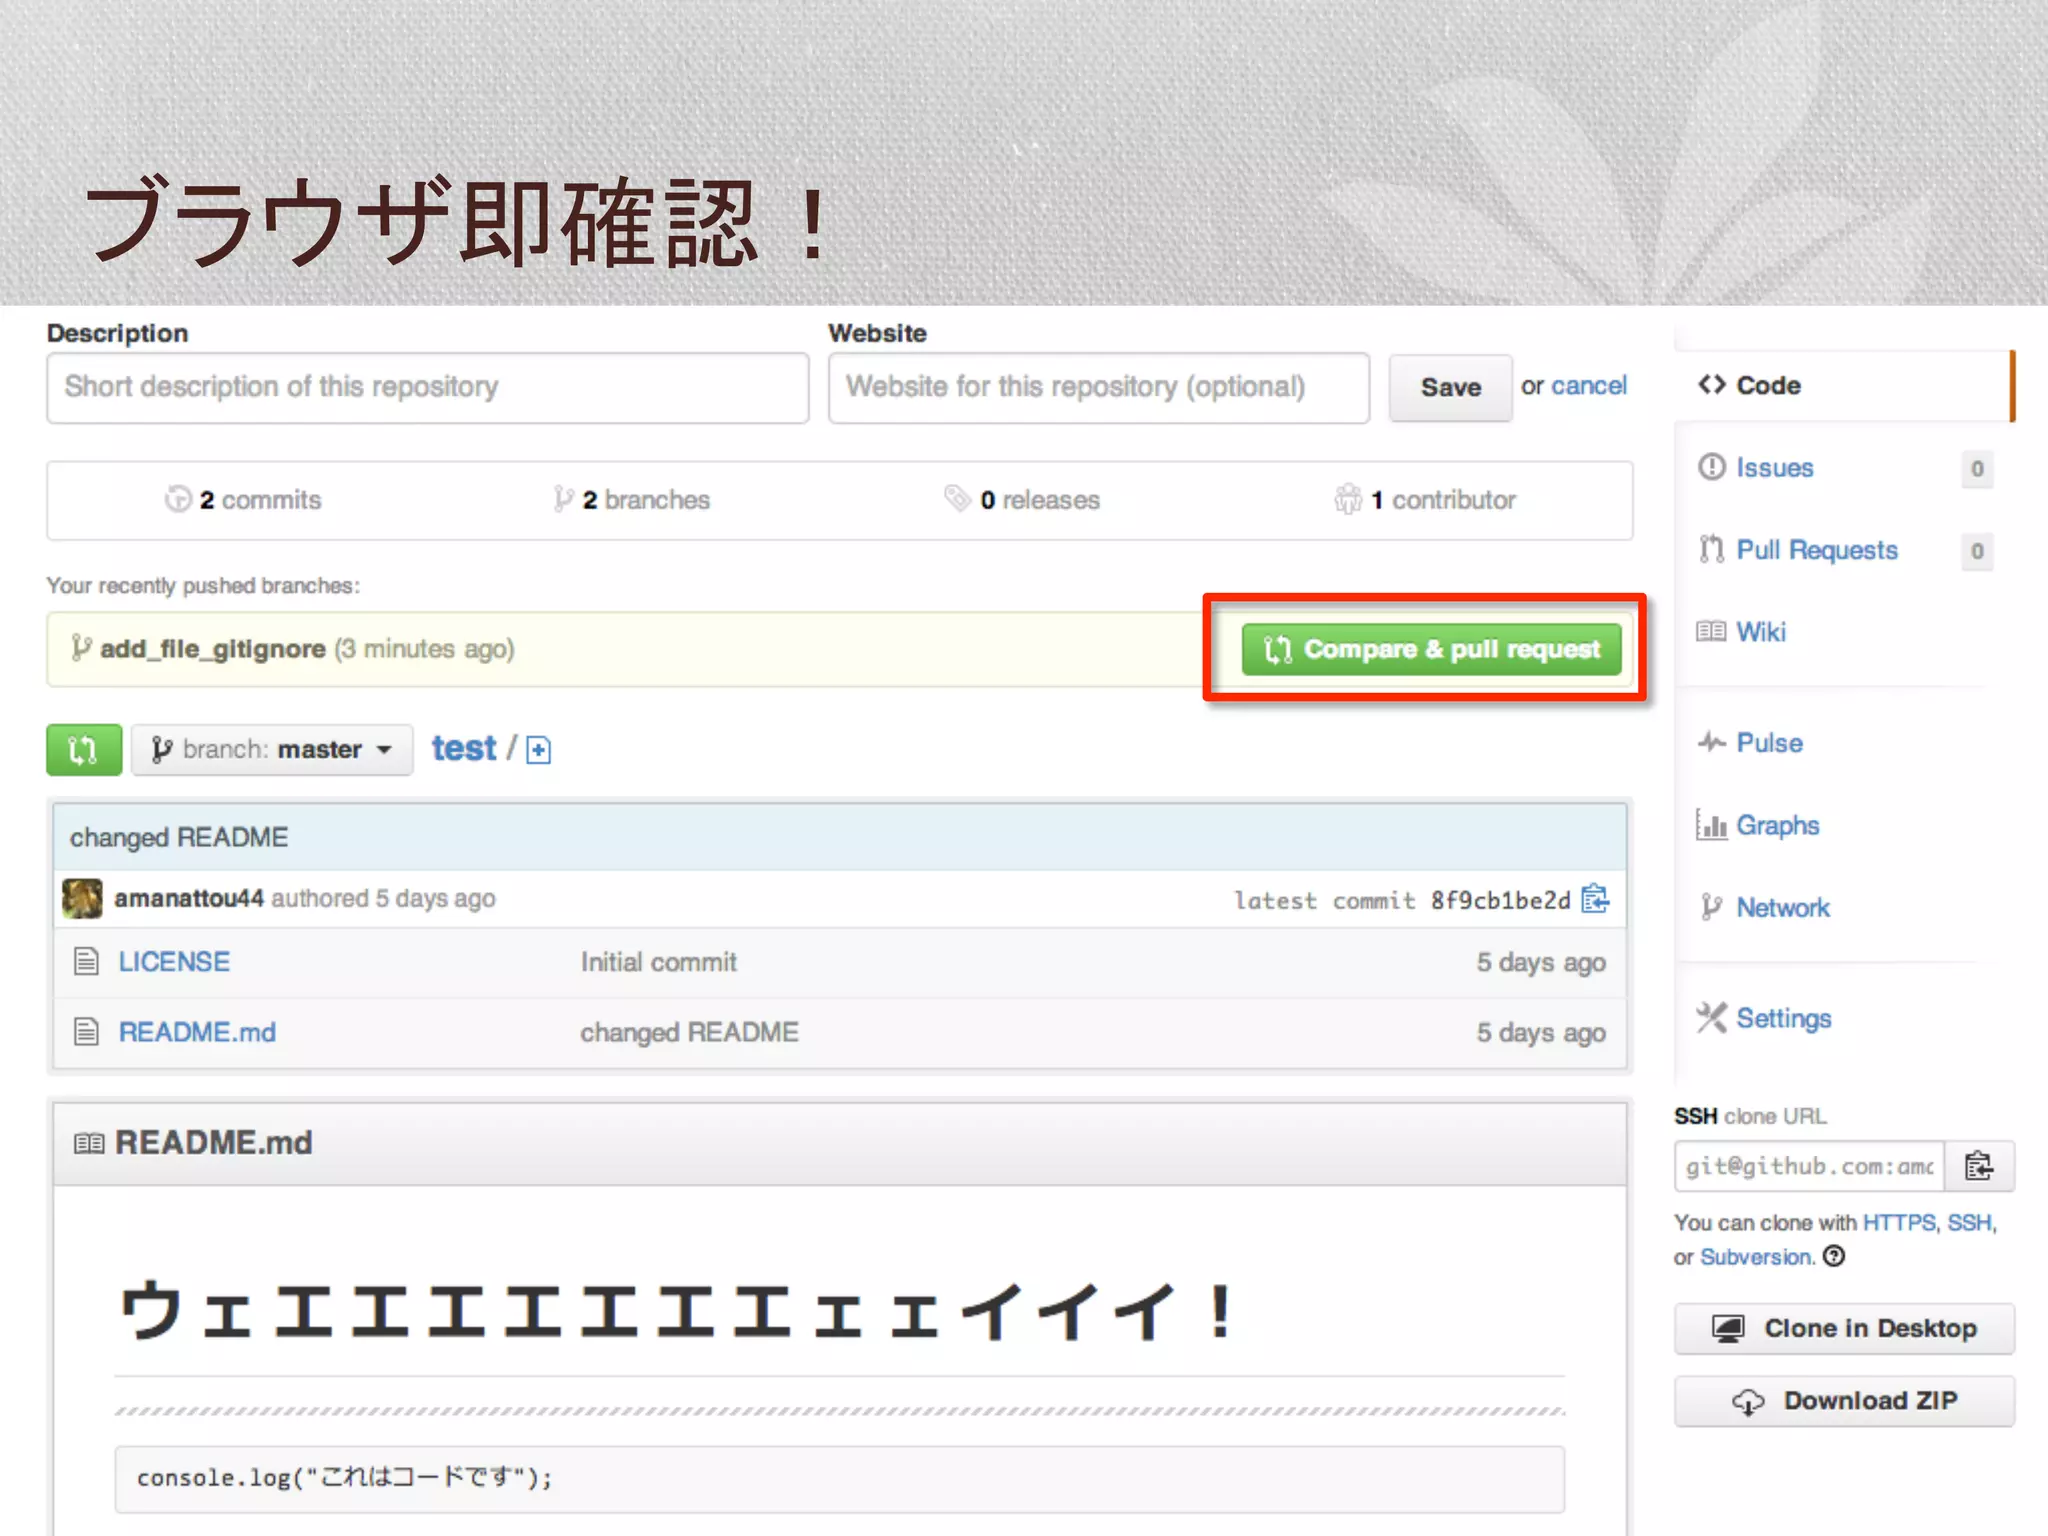Open the clone help question mark icon
Viewport: 2048px width, 1536px height.
click(x=1834, y=1256)
